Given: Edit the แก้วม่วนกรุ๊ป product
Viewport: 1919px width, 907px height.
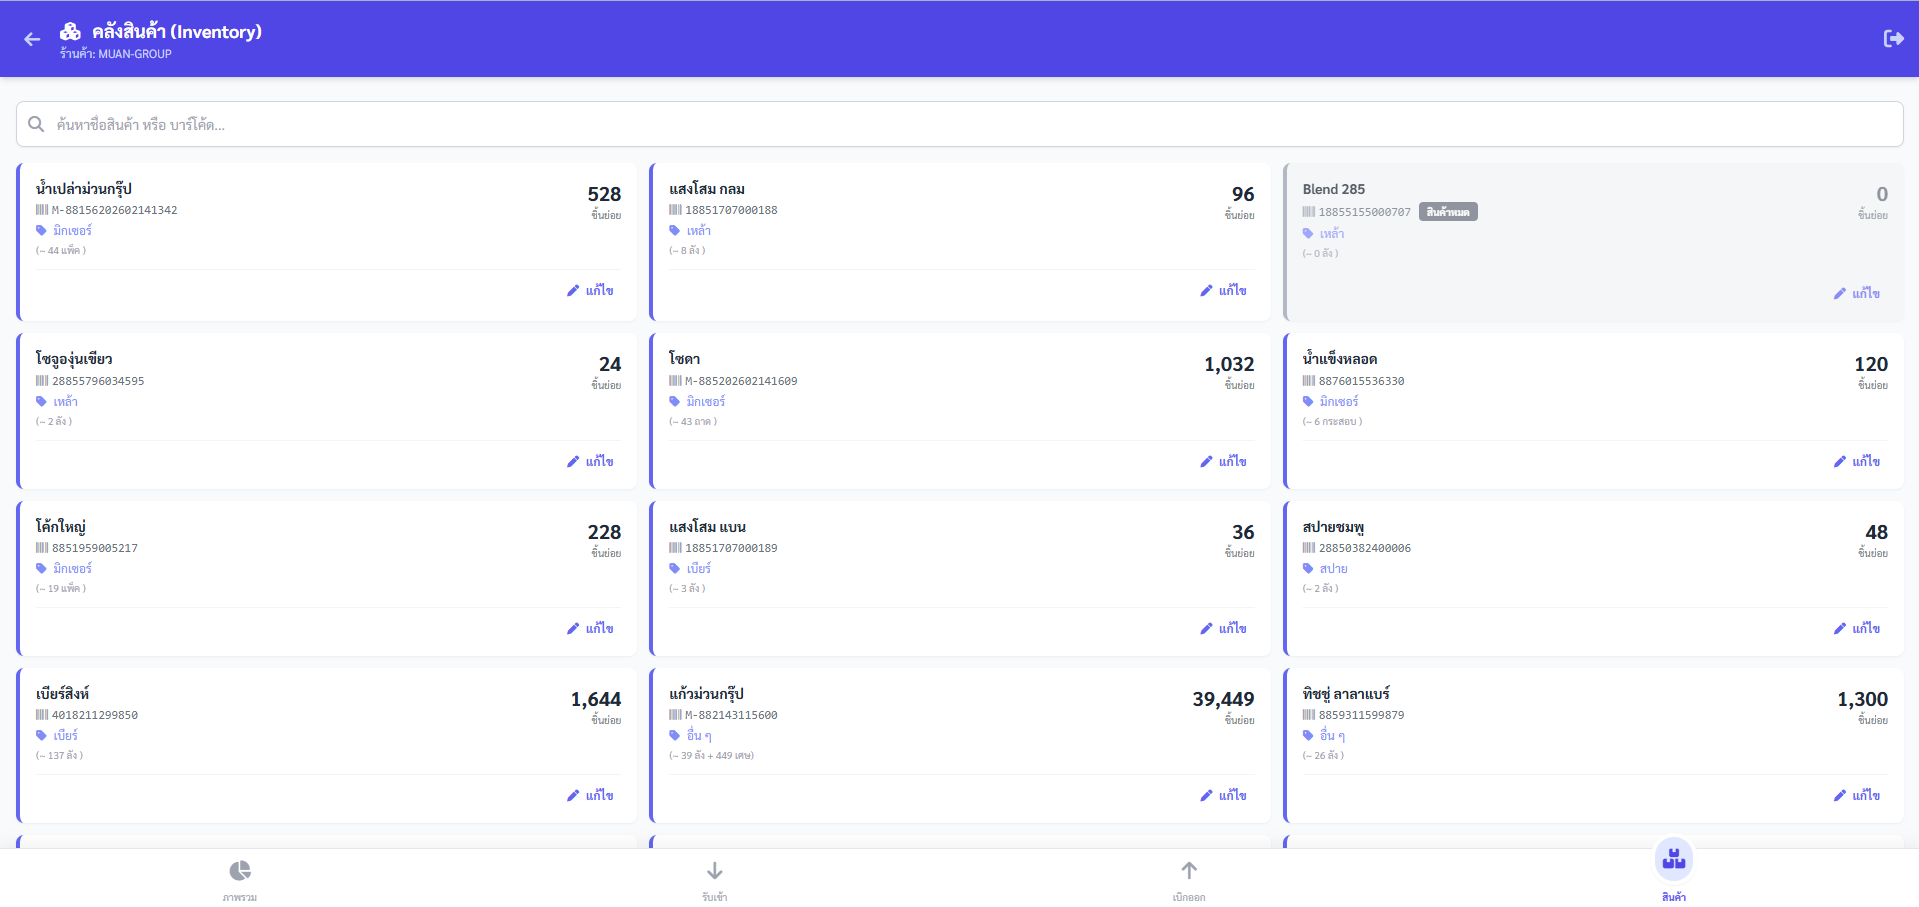Looking at the screenshot, I should pyautogui.click(x=1223, y=796).
